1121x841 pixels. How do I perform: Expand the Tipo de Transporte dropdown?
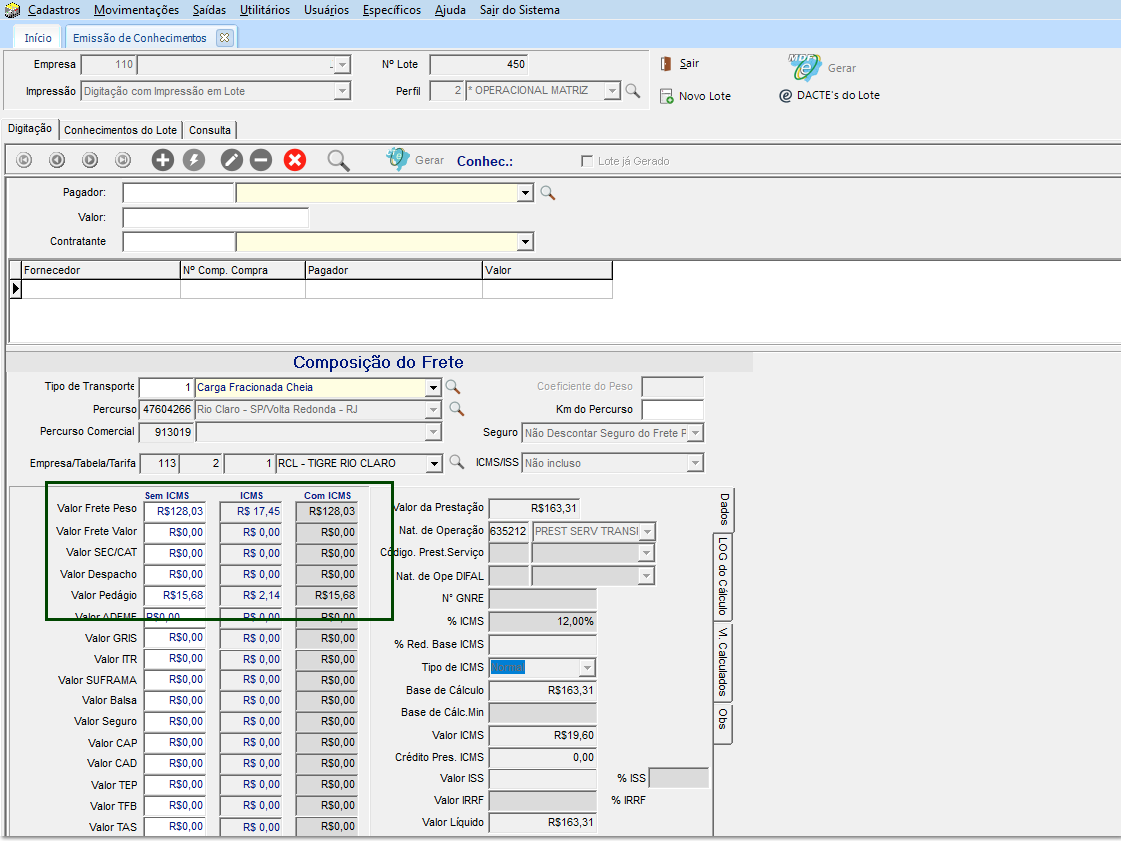click(433, 388)
